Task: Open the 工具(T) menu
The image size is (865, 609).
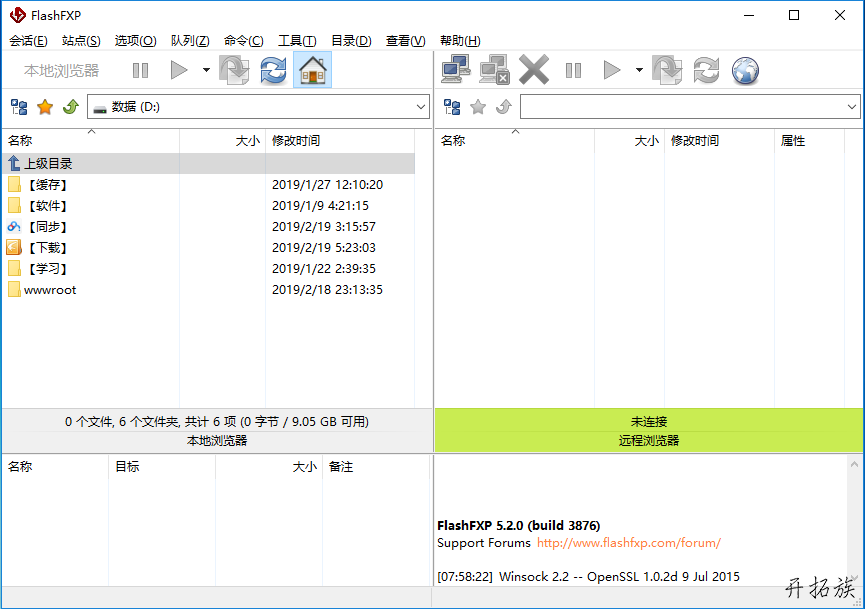Action: click(297, 41)
